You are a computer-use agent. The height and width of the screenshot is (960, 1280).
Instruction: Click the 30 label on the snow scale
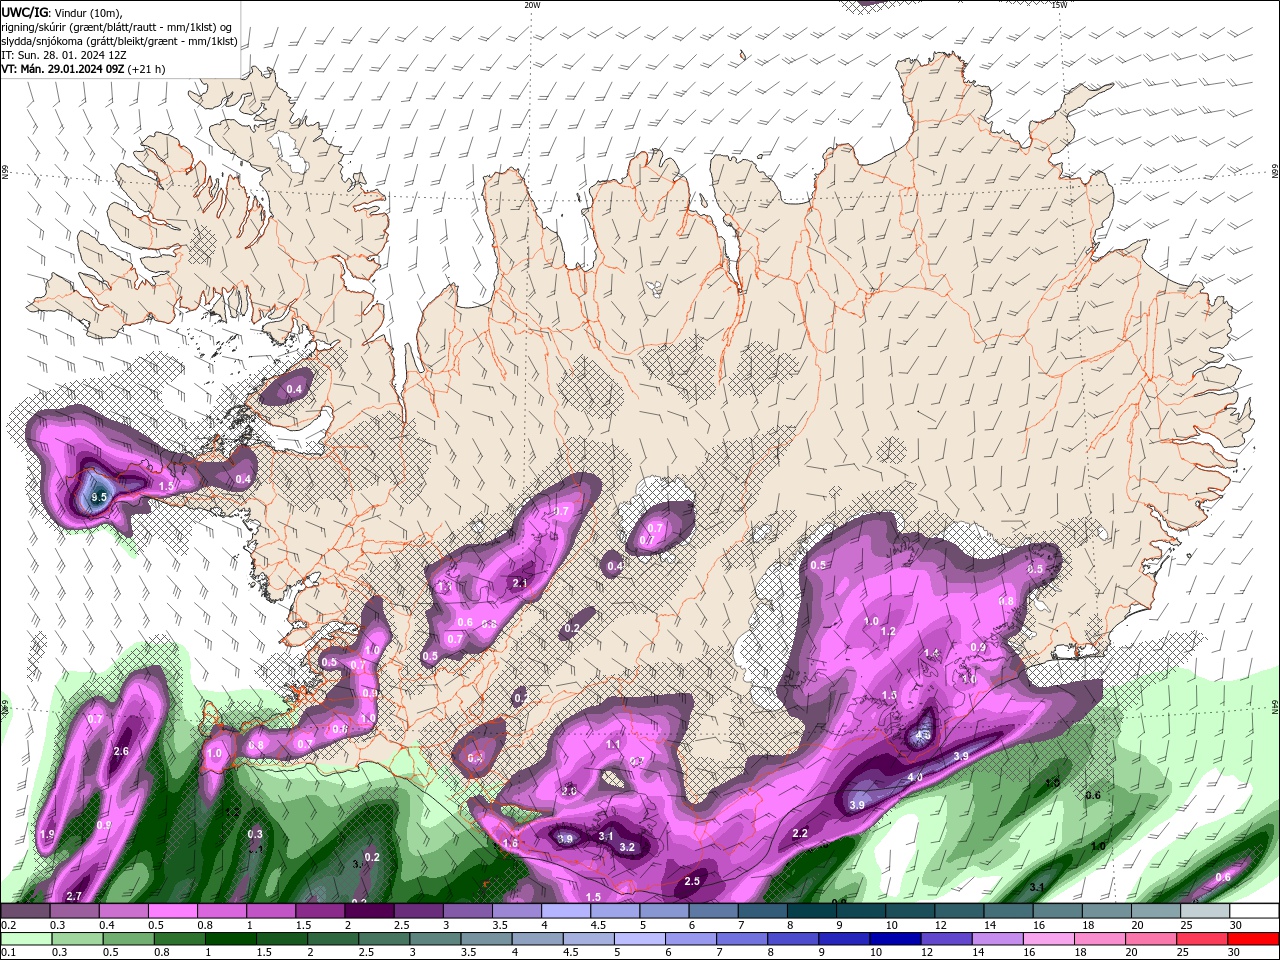coord(1236,925)
